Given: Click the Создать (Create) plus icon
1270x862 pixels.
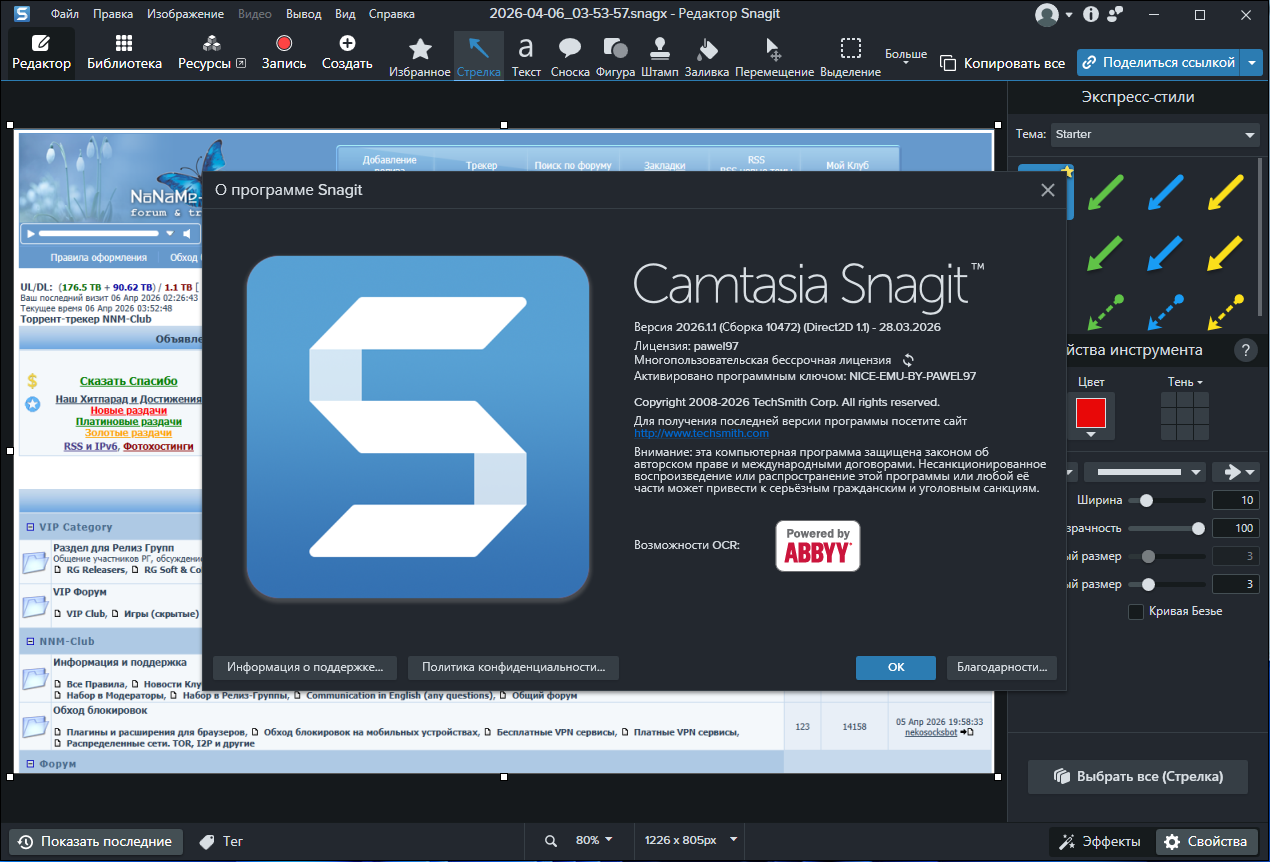Looking at the screenshot, I should 347,43.
